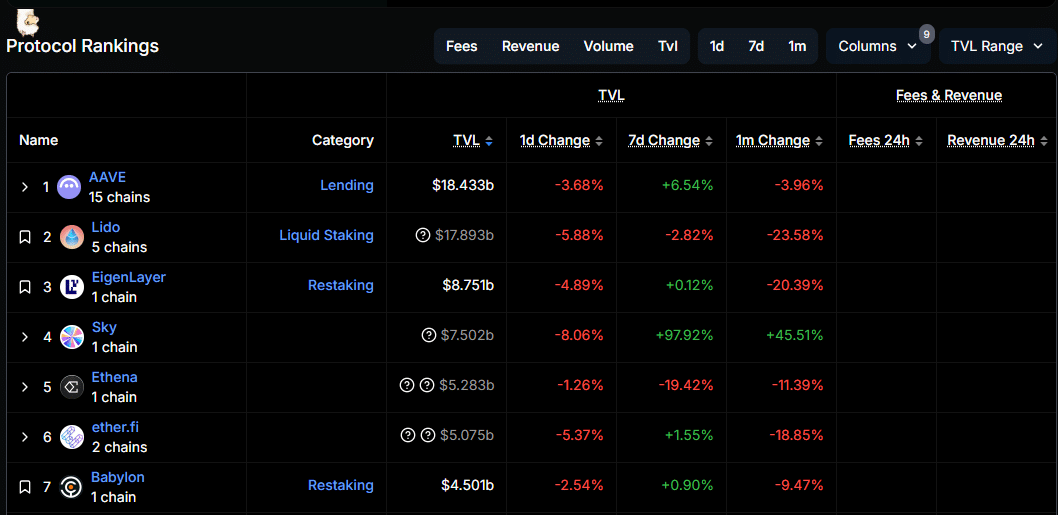Click the Sky protocol logo icon

72,337
